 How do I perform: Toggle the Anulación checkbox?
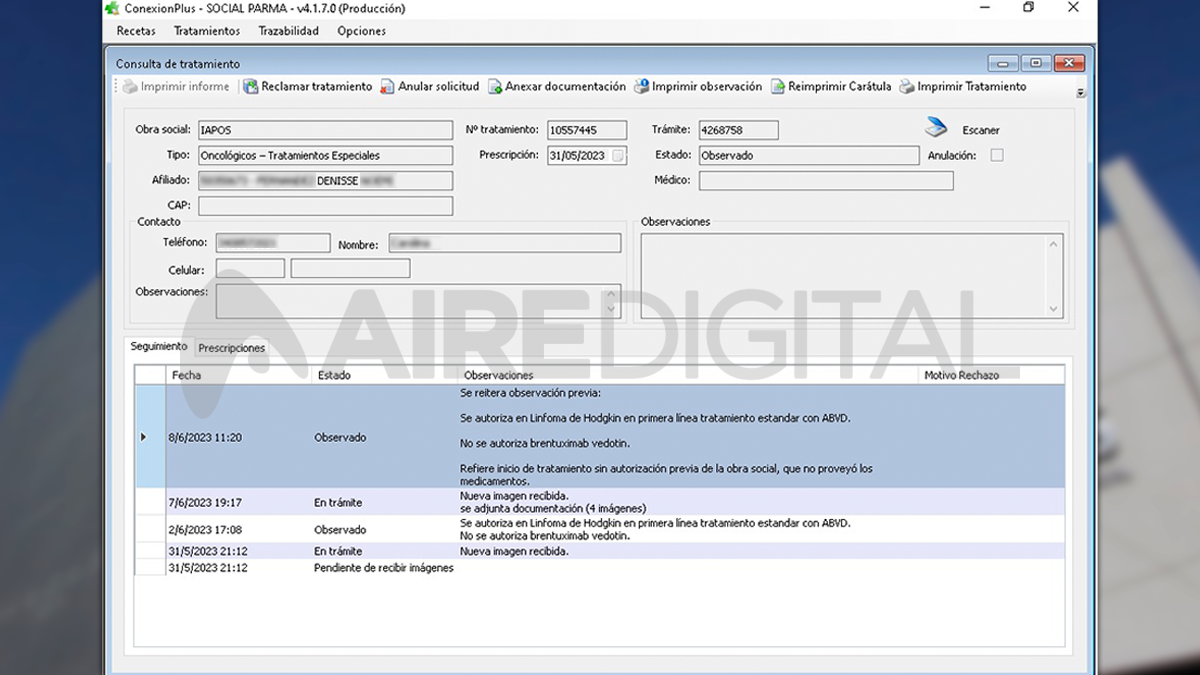[x=996, y=155]
